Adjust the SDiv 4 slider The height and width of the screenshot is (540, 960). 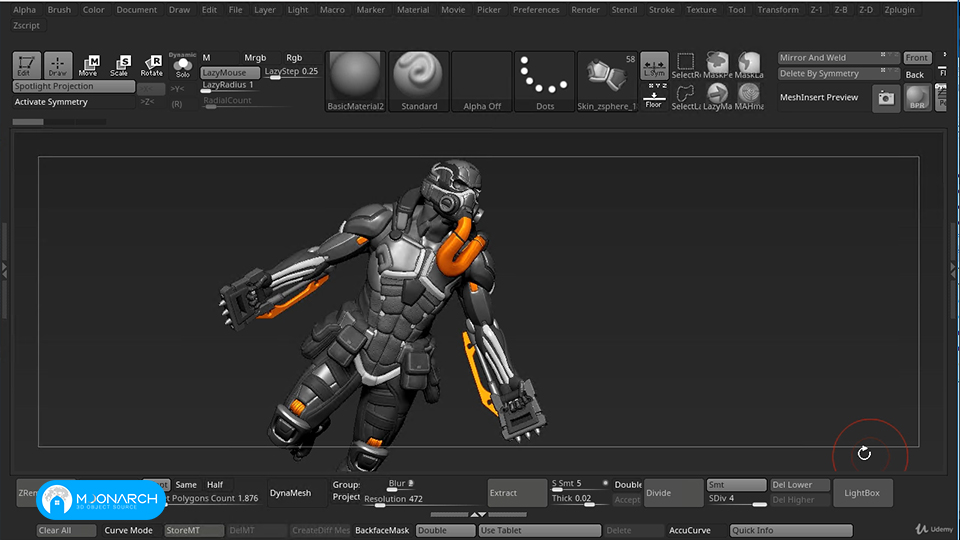tap(737, 499)
